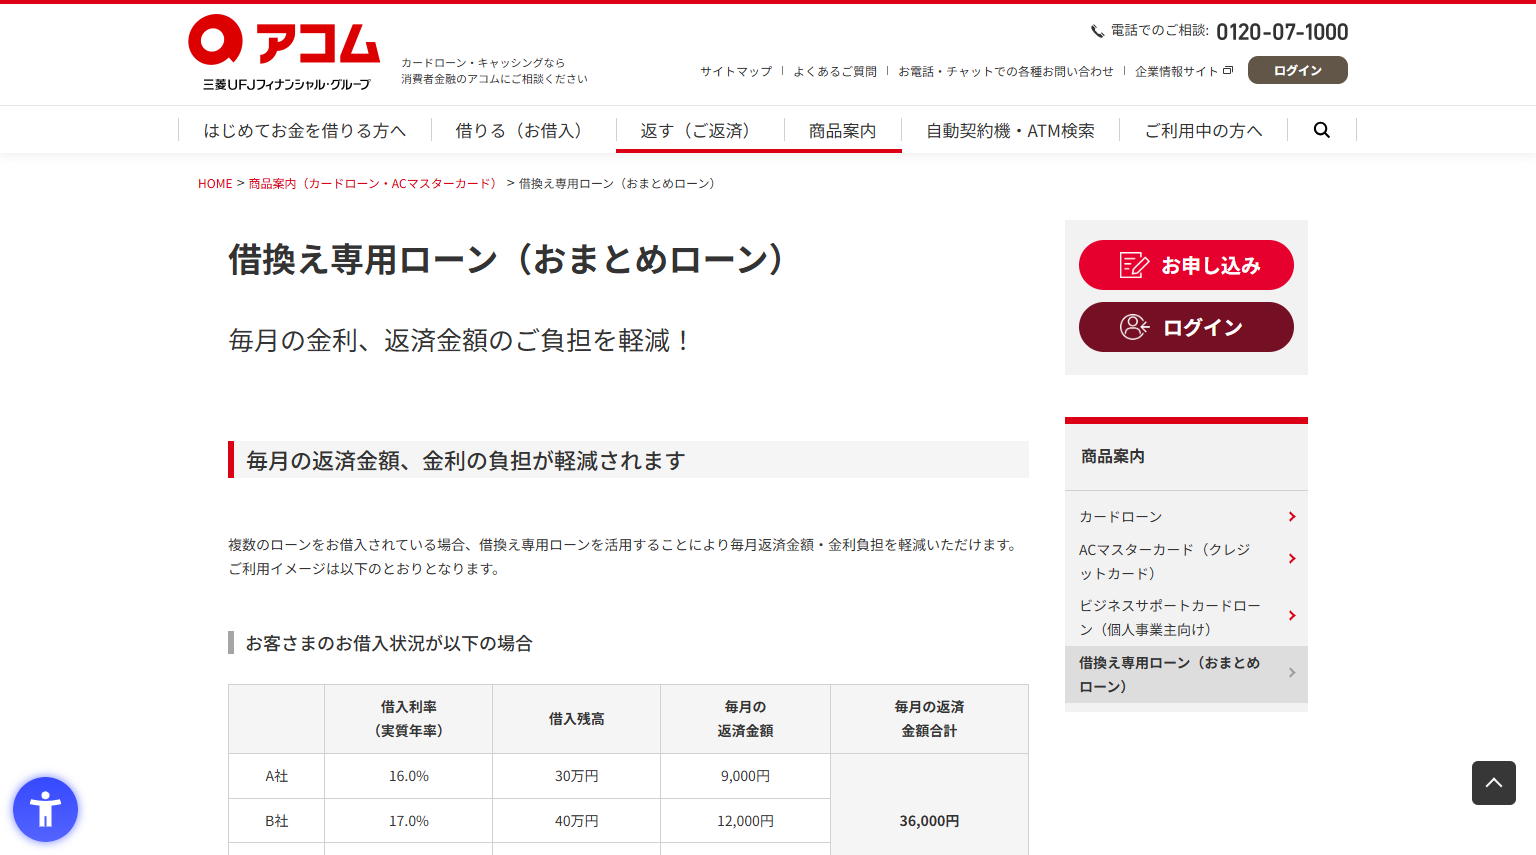
Task: Click the アコム logo
Action: coord(284,53)
